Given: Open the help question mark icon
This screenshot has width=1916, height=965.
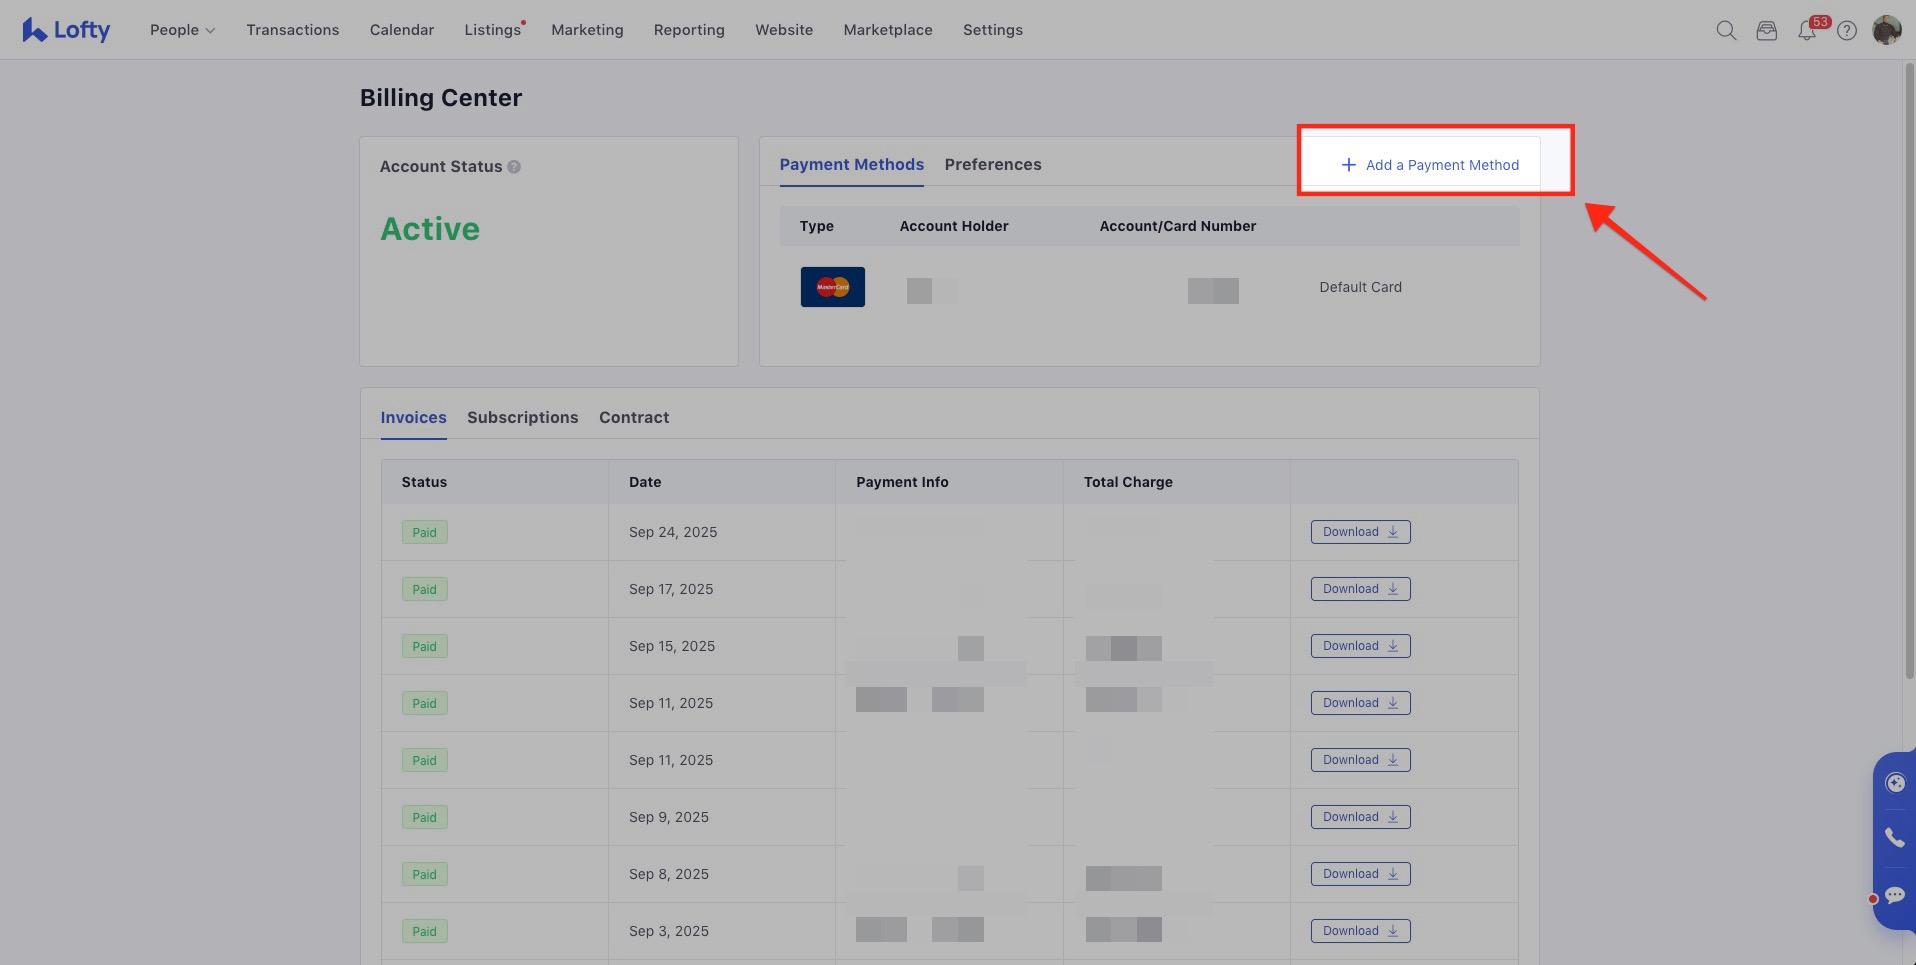Looking at the screenshot, I should pos(1847,30).
